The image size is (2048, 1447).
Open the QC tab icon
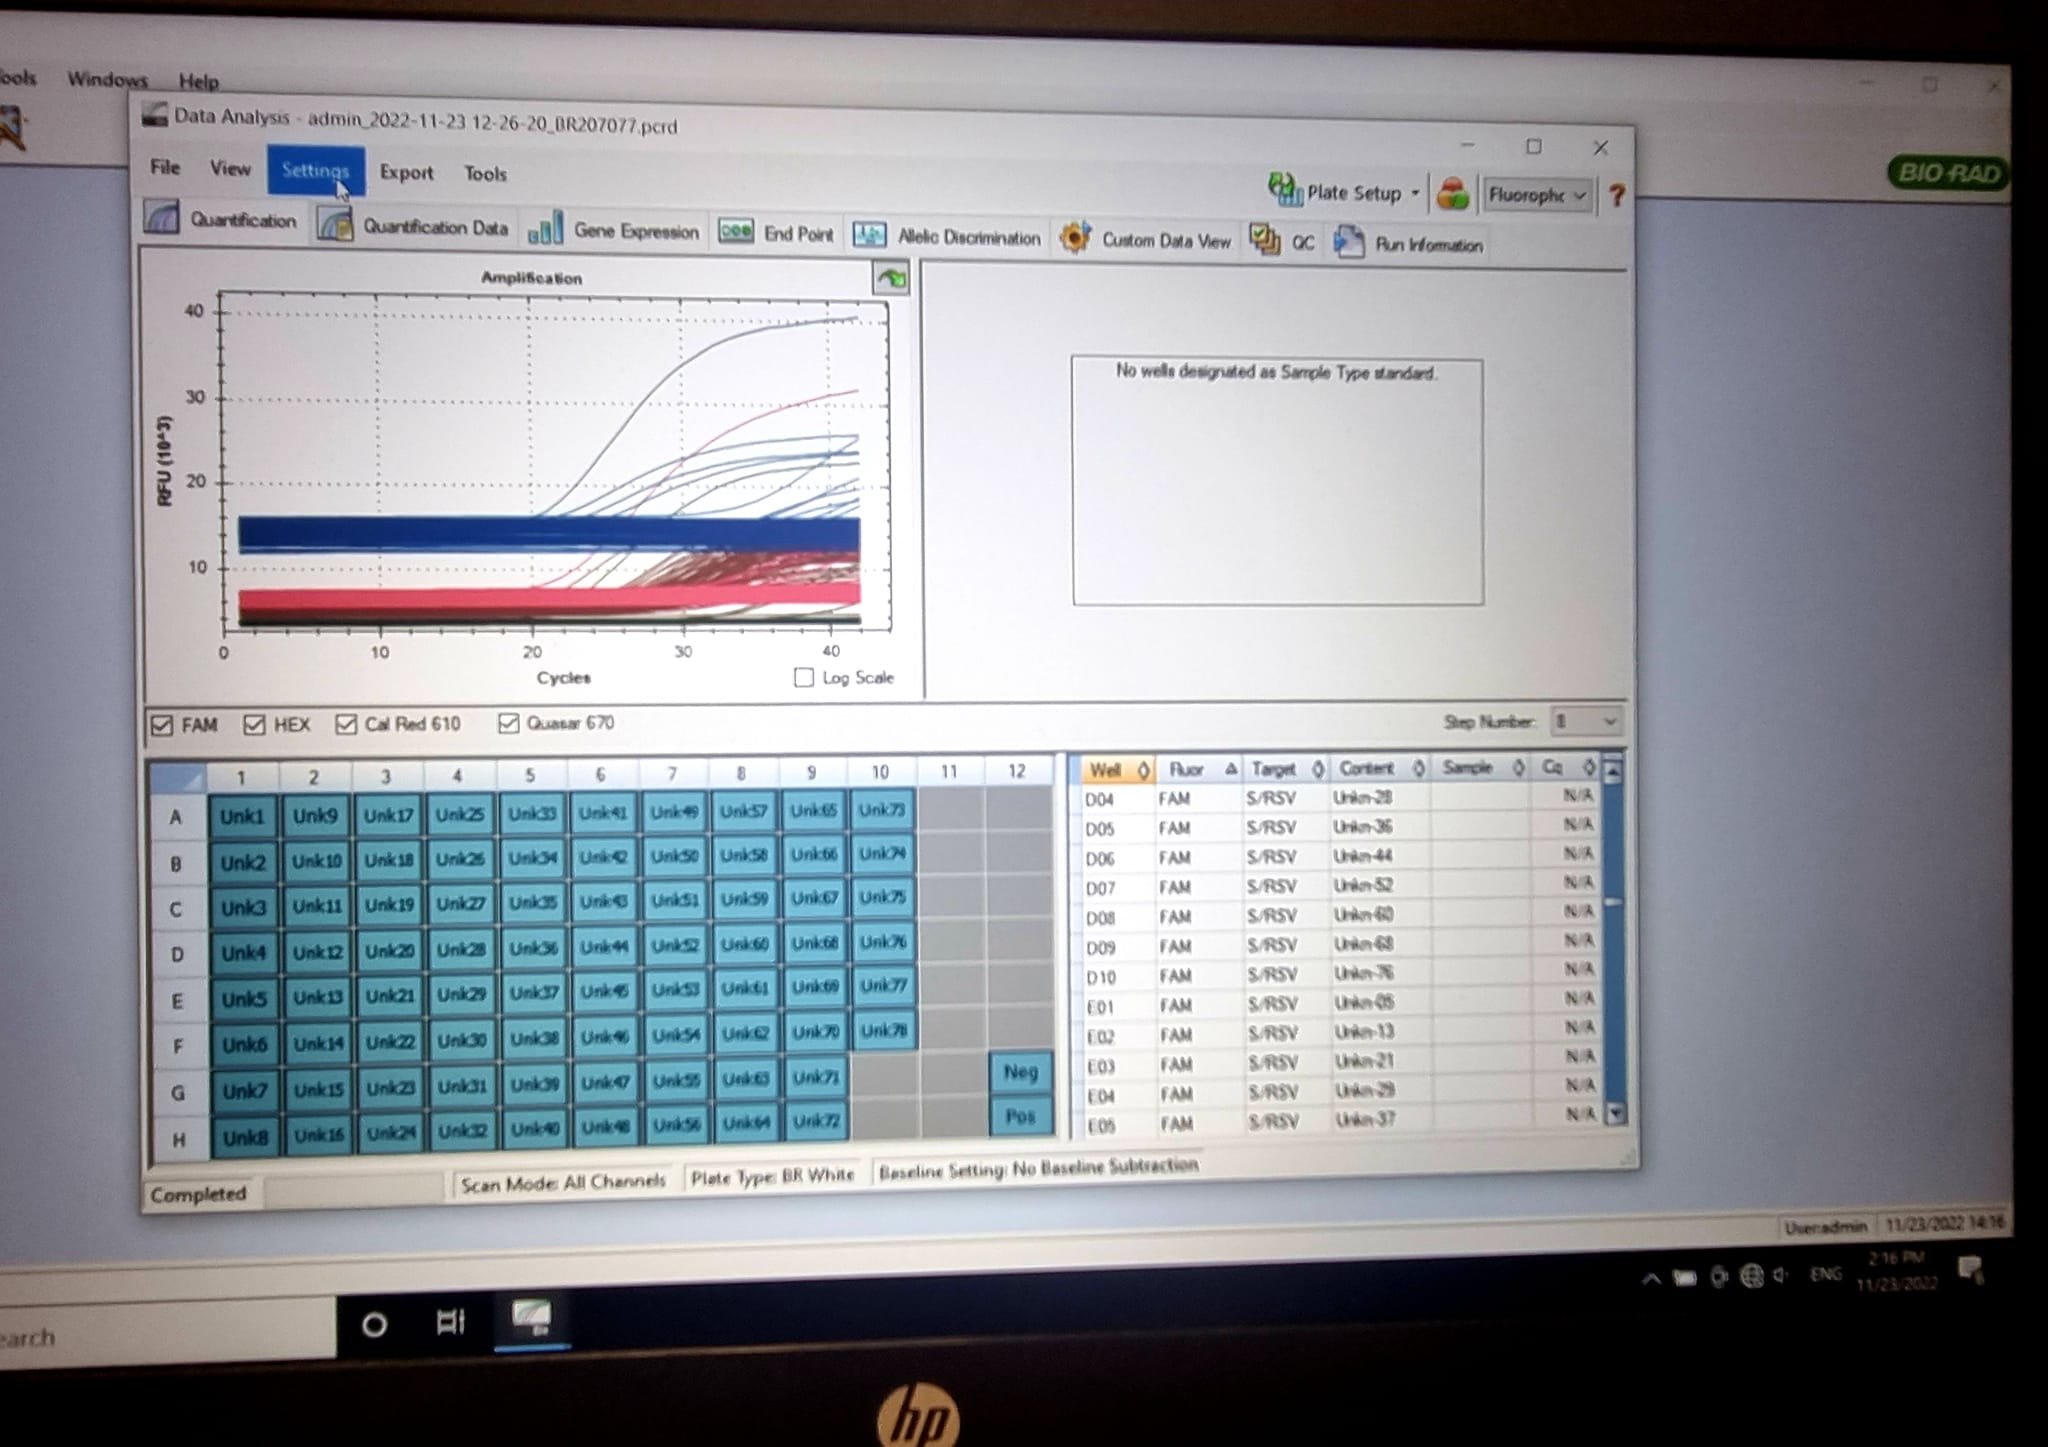click(x=1265, y=240)
